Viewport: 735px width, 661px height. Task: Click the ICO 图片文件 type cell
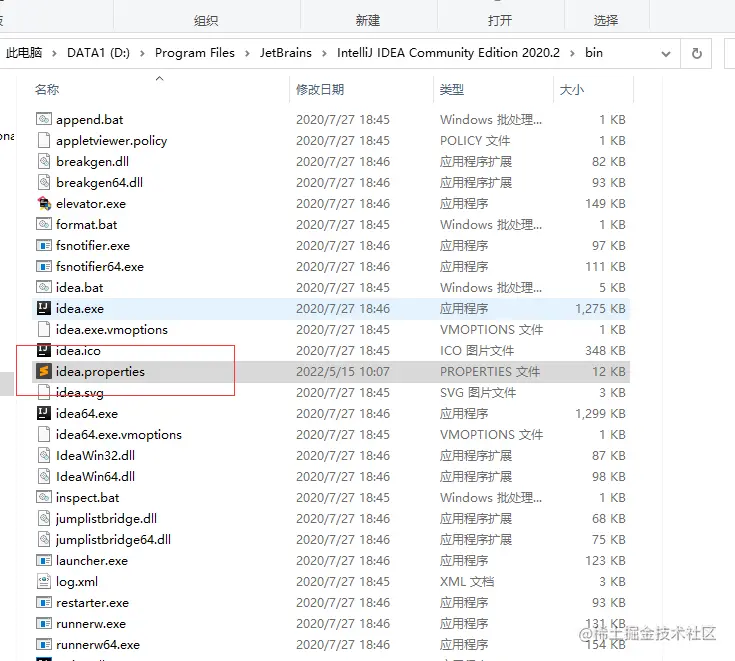pyautogui.click(x=477, y=350)
